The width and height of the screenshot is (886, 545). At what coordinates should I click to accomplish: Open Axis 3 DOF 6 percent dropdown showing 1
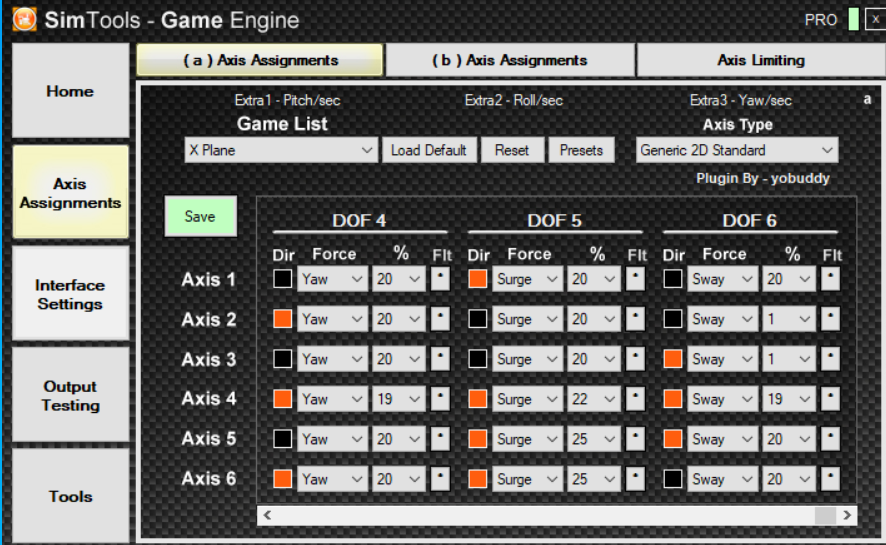click(x=788, y=359)
